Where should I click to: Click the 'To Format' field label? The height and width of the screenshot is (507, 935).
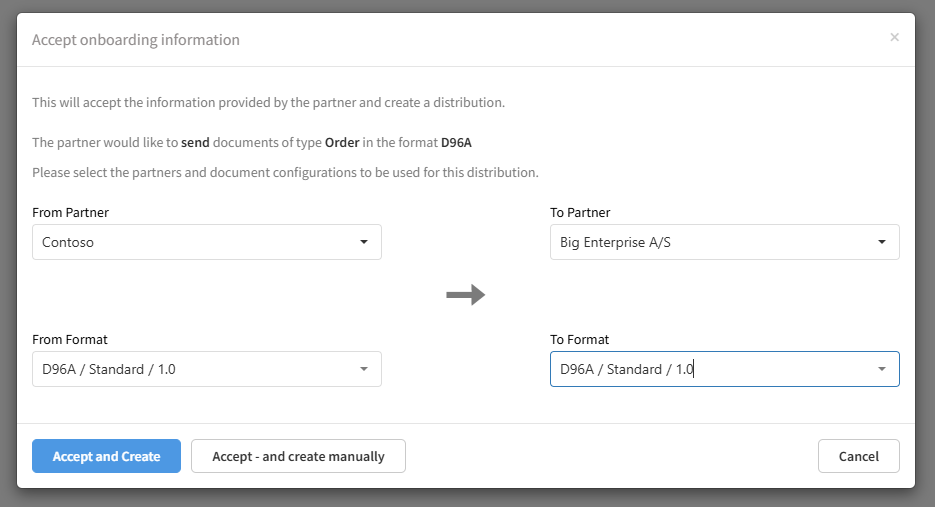579,339
